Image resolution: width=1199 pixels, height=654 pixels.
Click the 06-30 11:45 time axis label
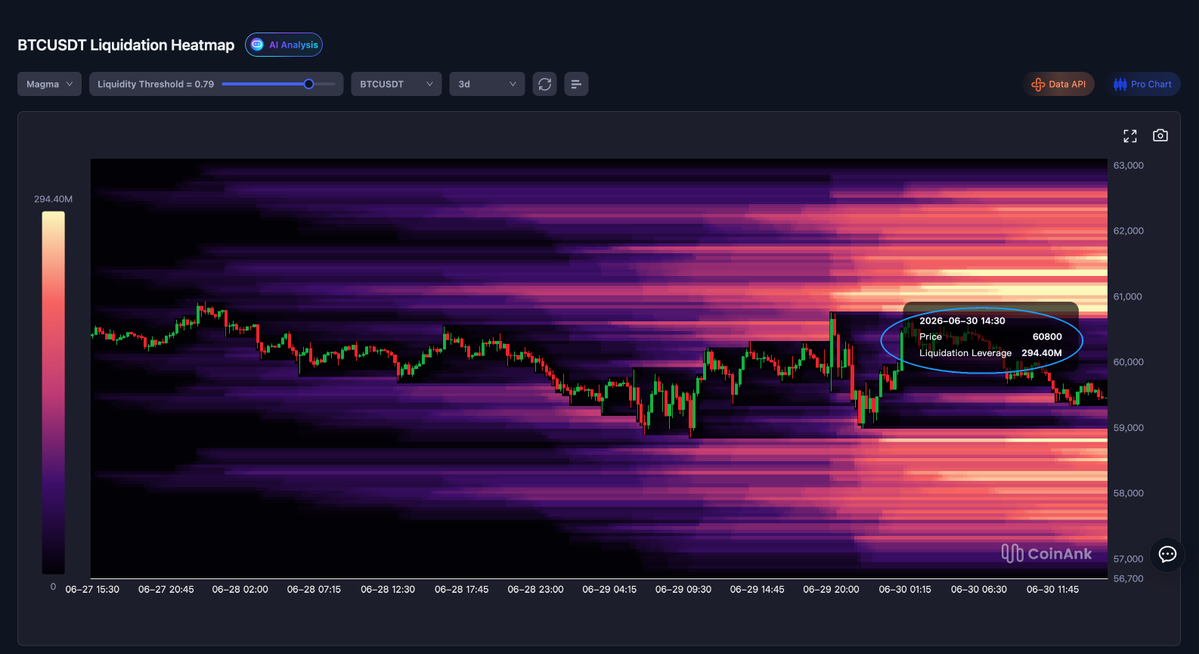(1052, 590)
